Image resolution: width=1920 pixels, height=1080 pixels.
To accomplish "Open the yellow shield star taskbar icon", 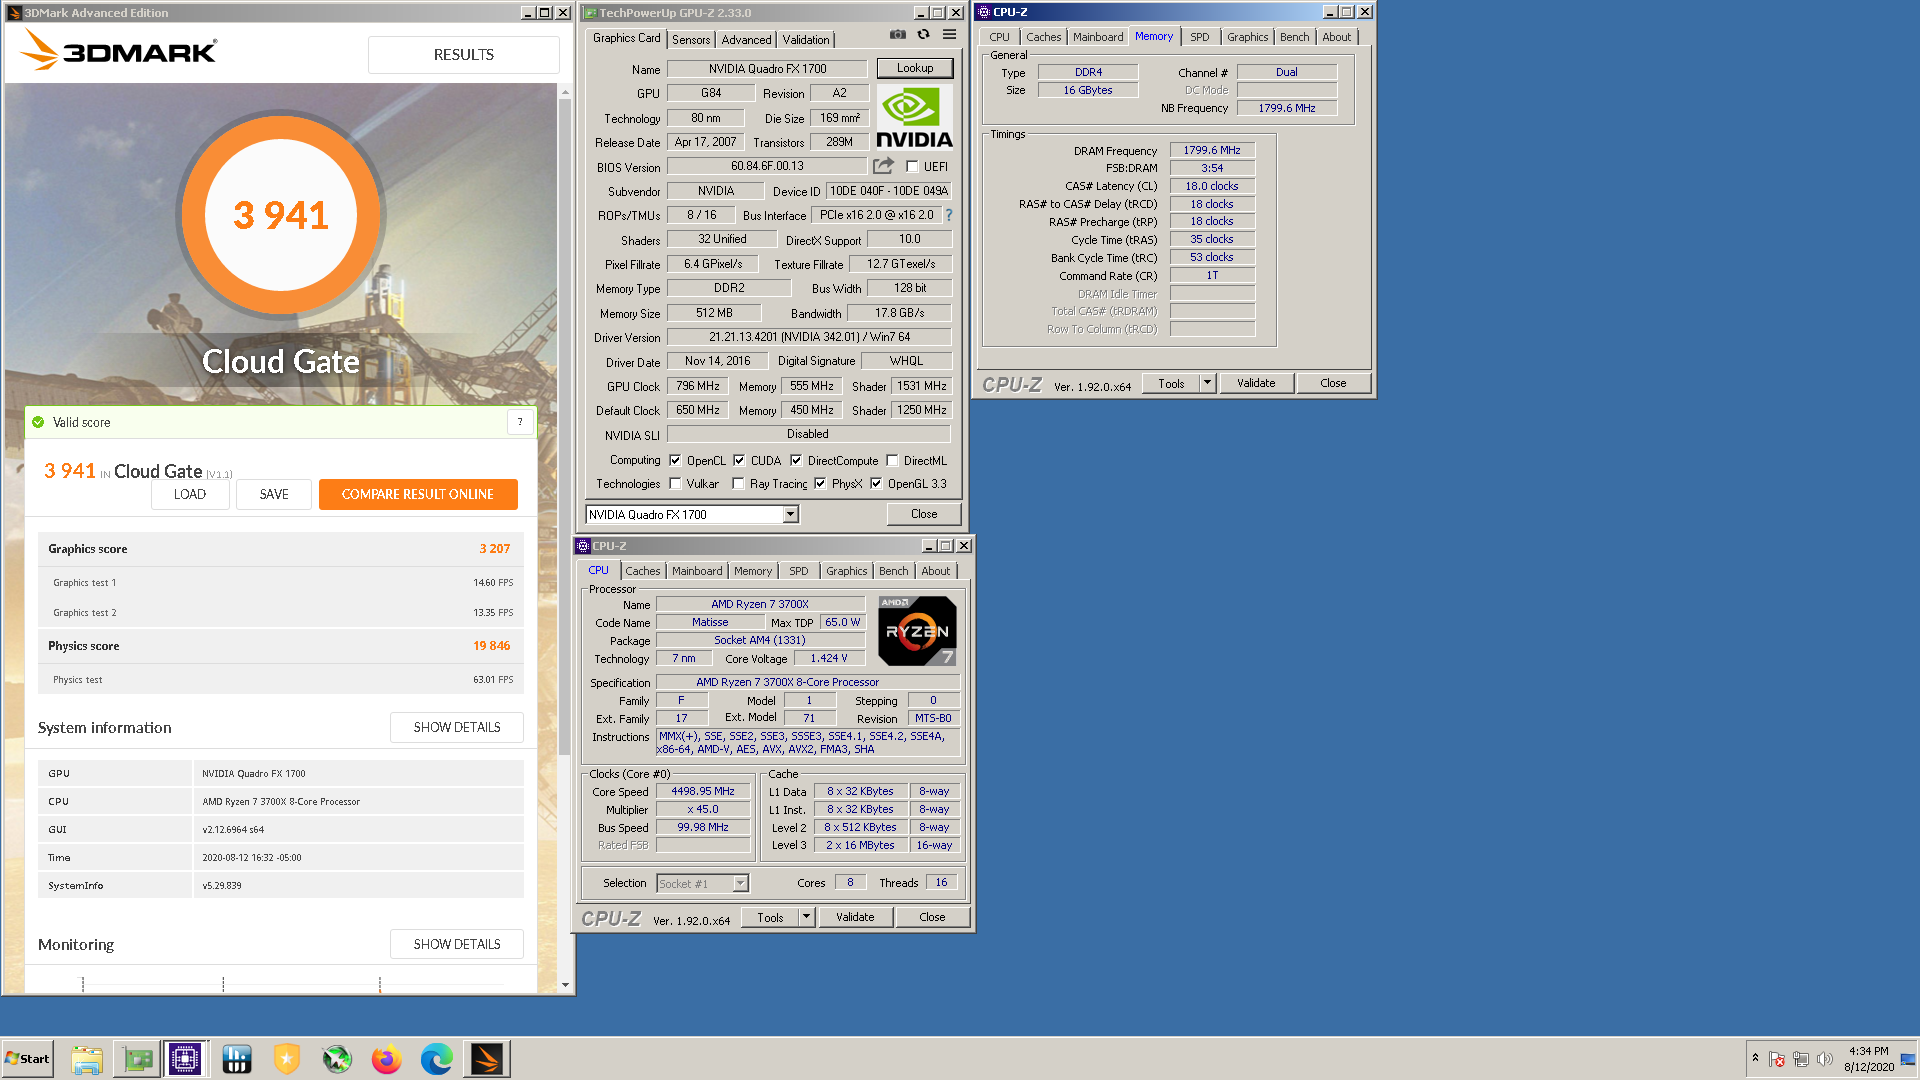I will pos(287,1059).
